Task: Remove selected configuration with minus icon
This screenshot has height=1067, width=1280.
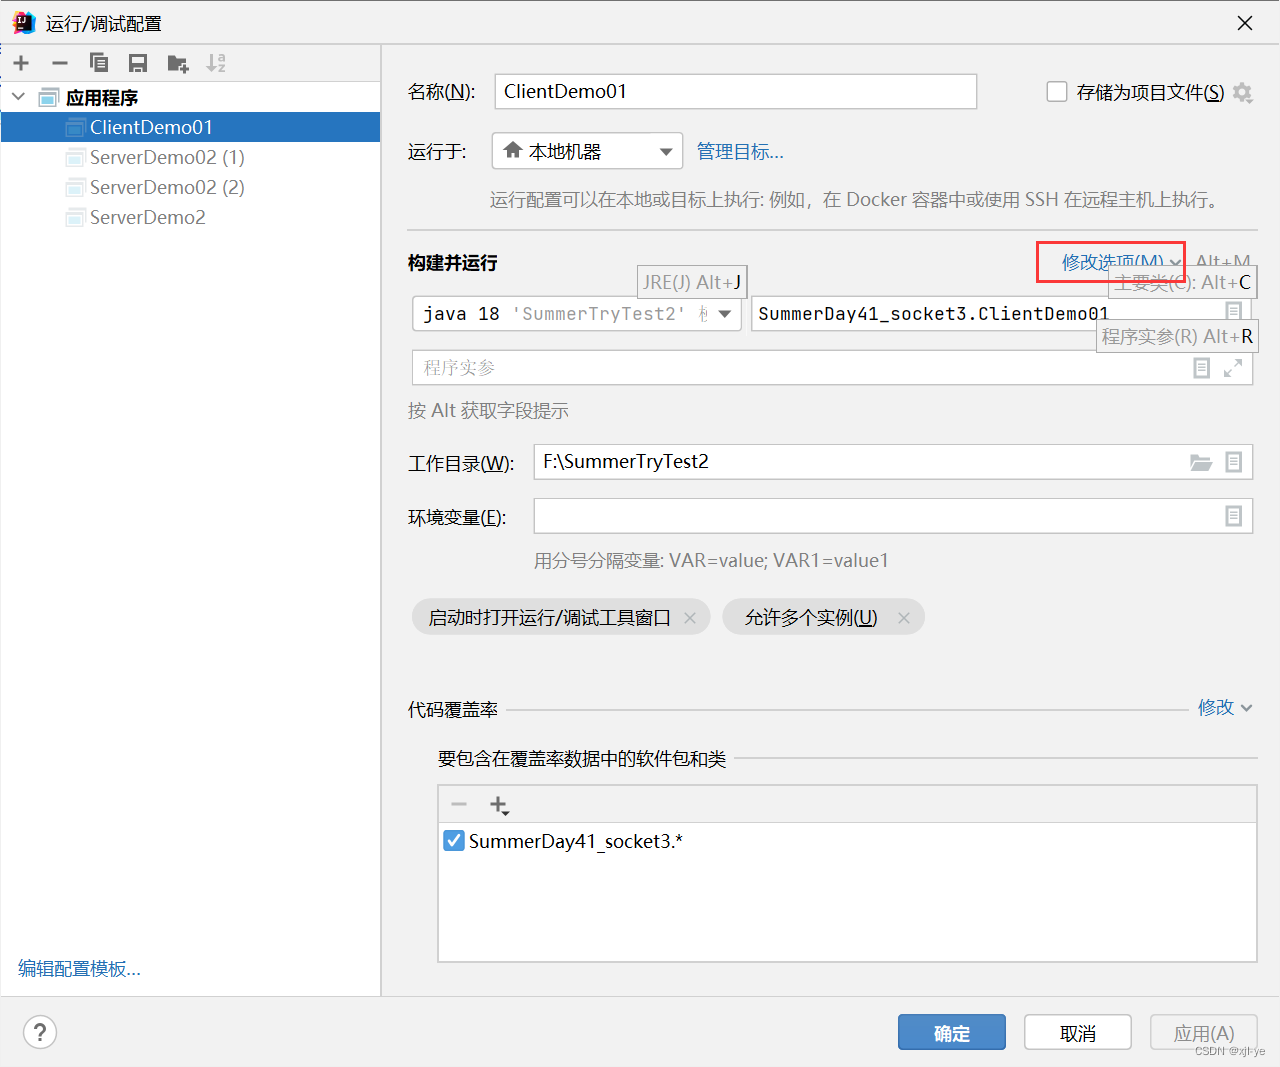Action: [x=60, y=63]
